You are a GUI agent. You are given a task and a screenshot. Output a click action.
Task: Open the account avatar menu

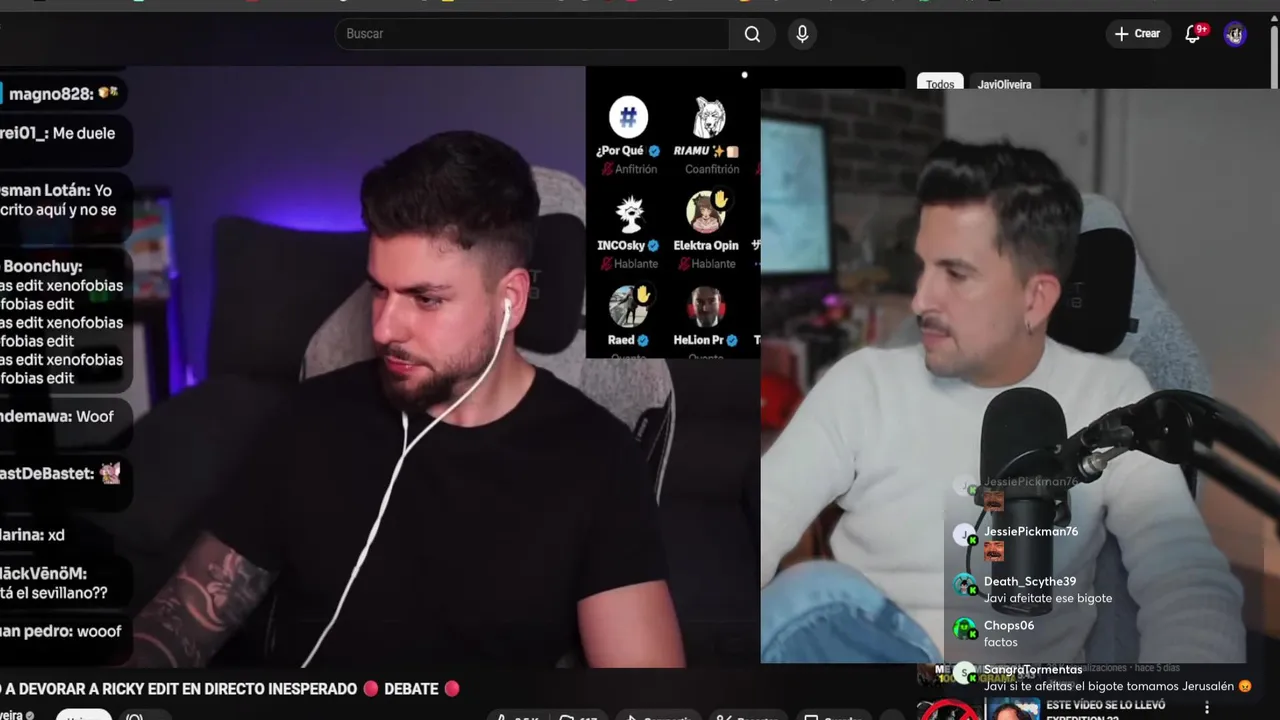click(x=1235, y=34)
